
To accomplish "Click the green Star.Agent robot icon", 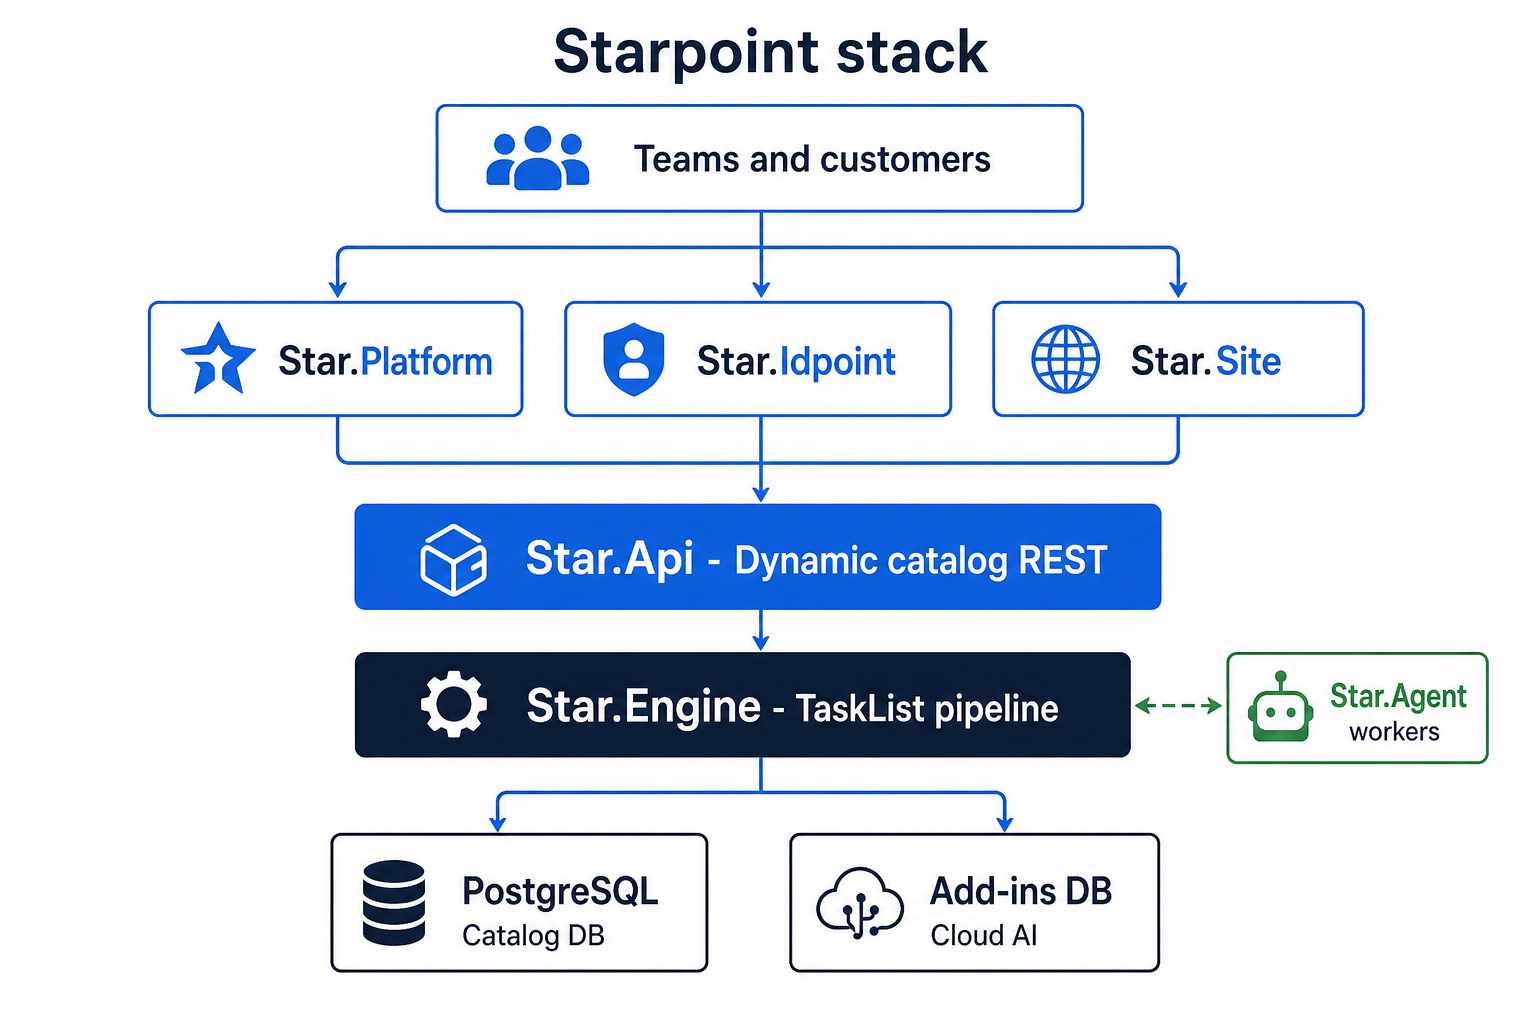I will (1280, 707).
